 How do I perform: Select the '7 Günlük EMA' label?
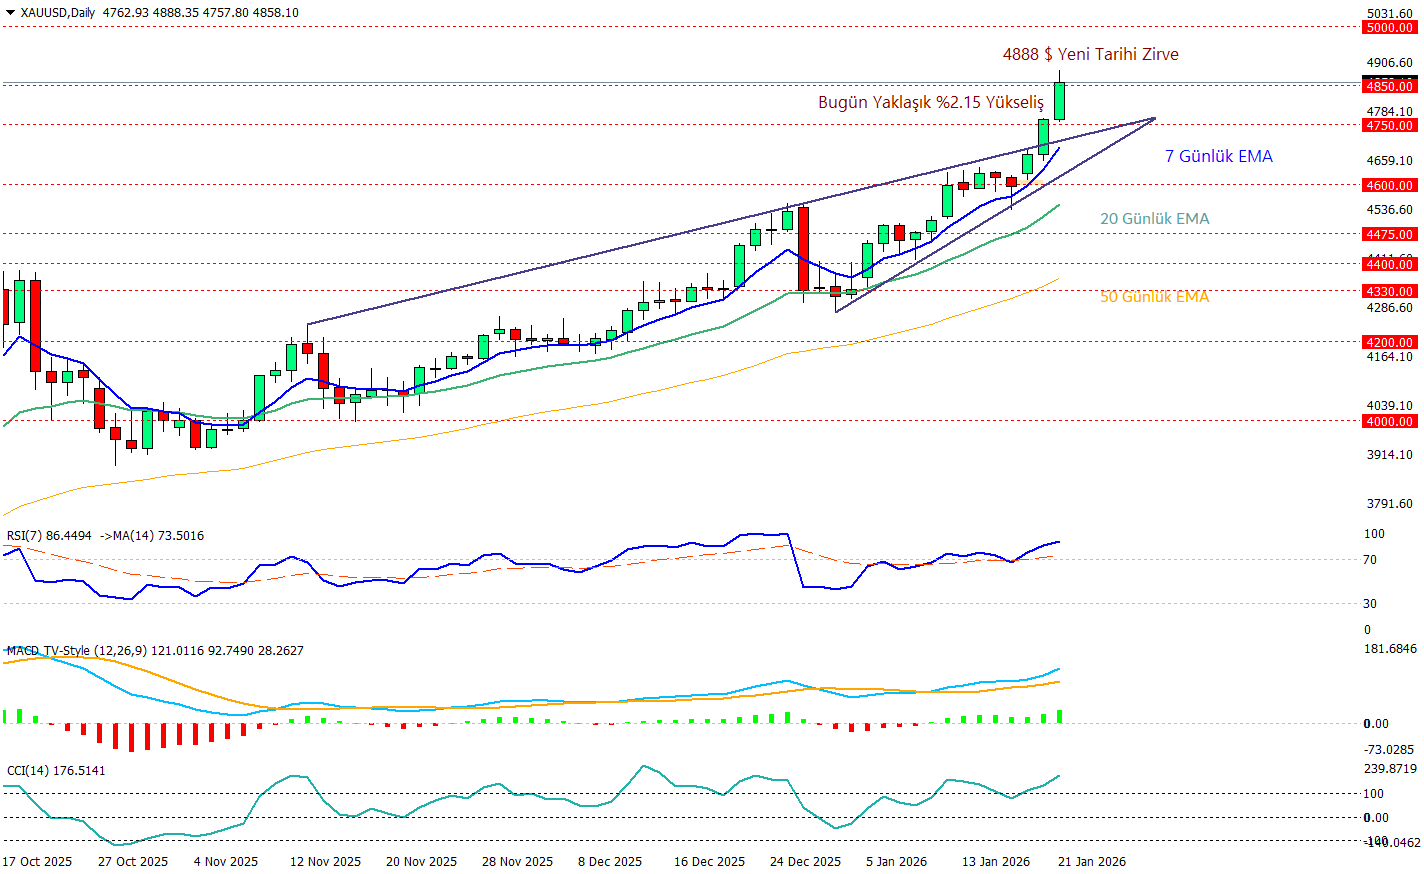[1218, 156]
